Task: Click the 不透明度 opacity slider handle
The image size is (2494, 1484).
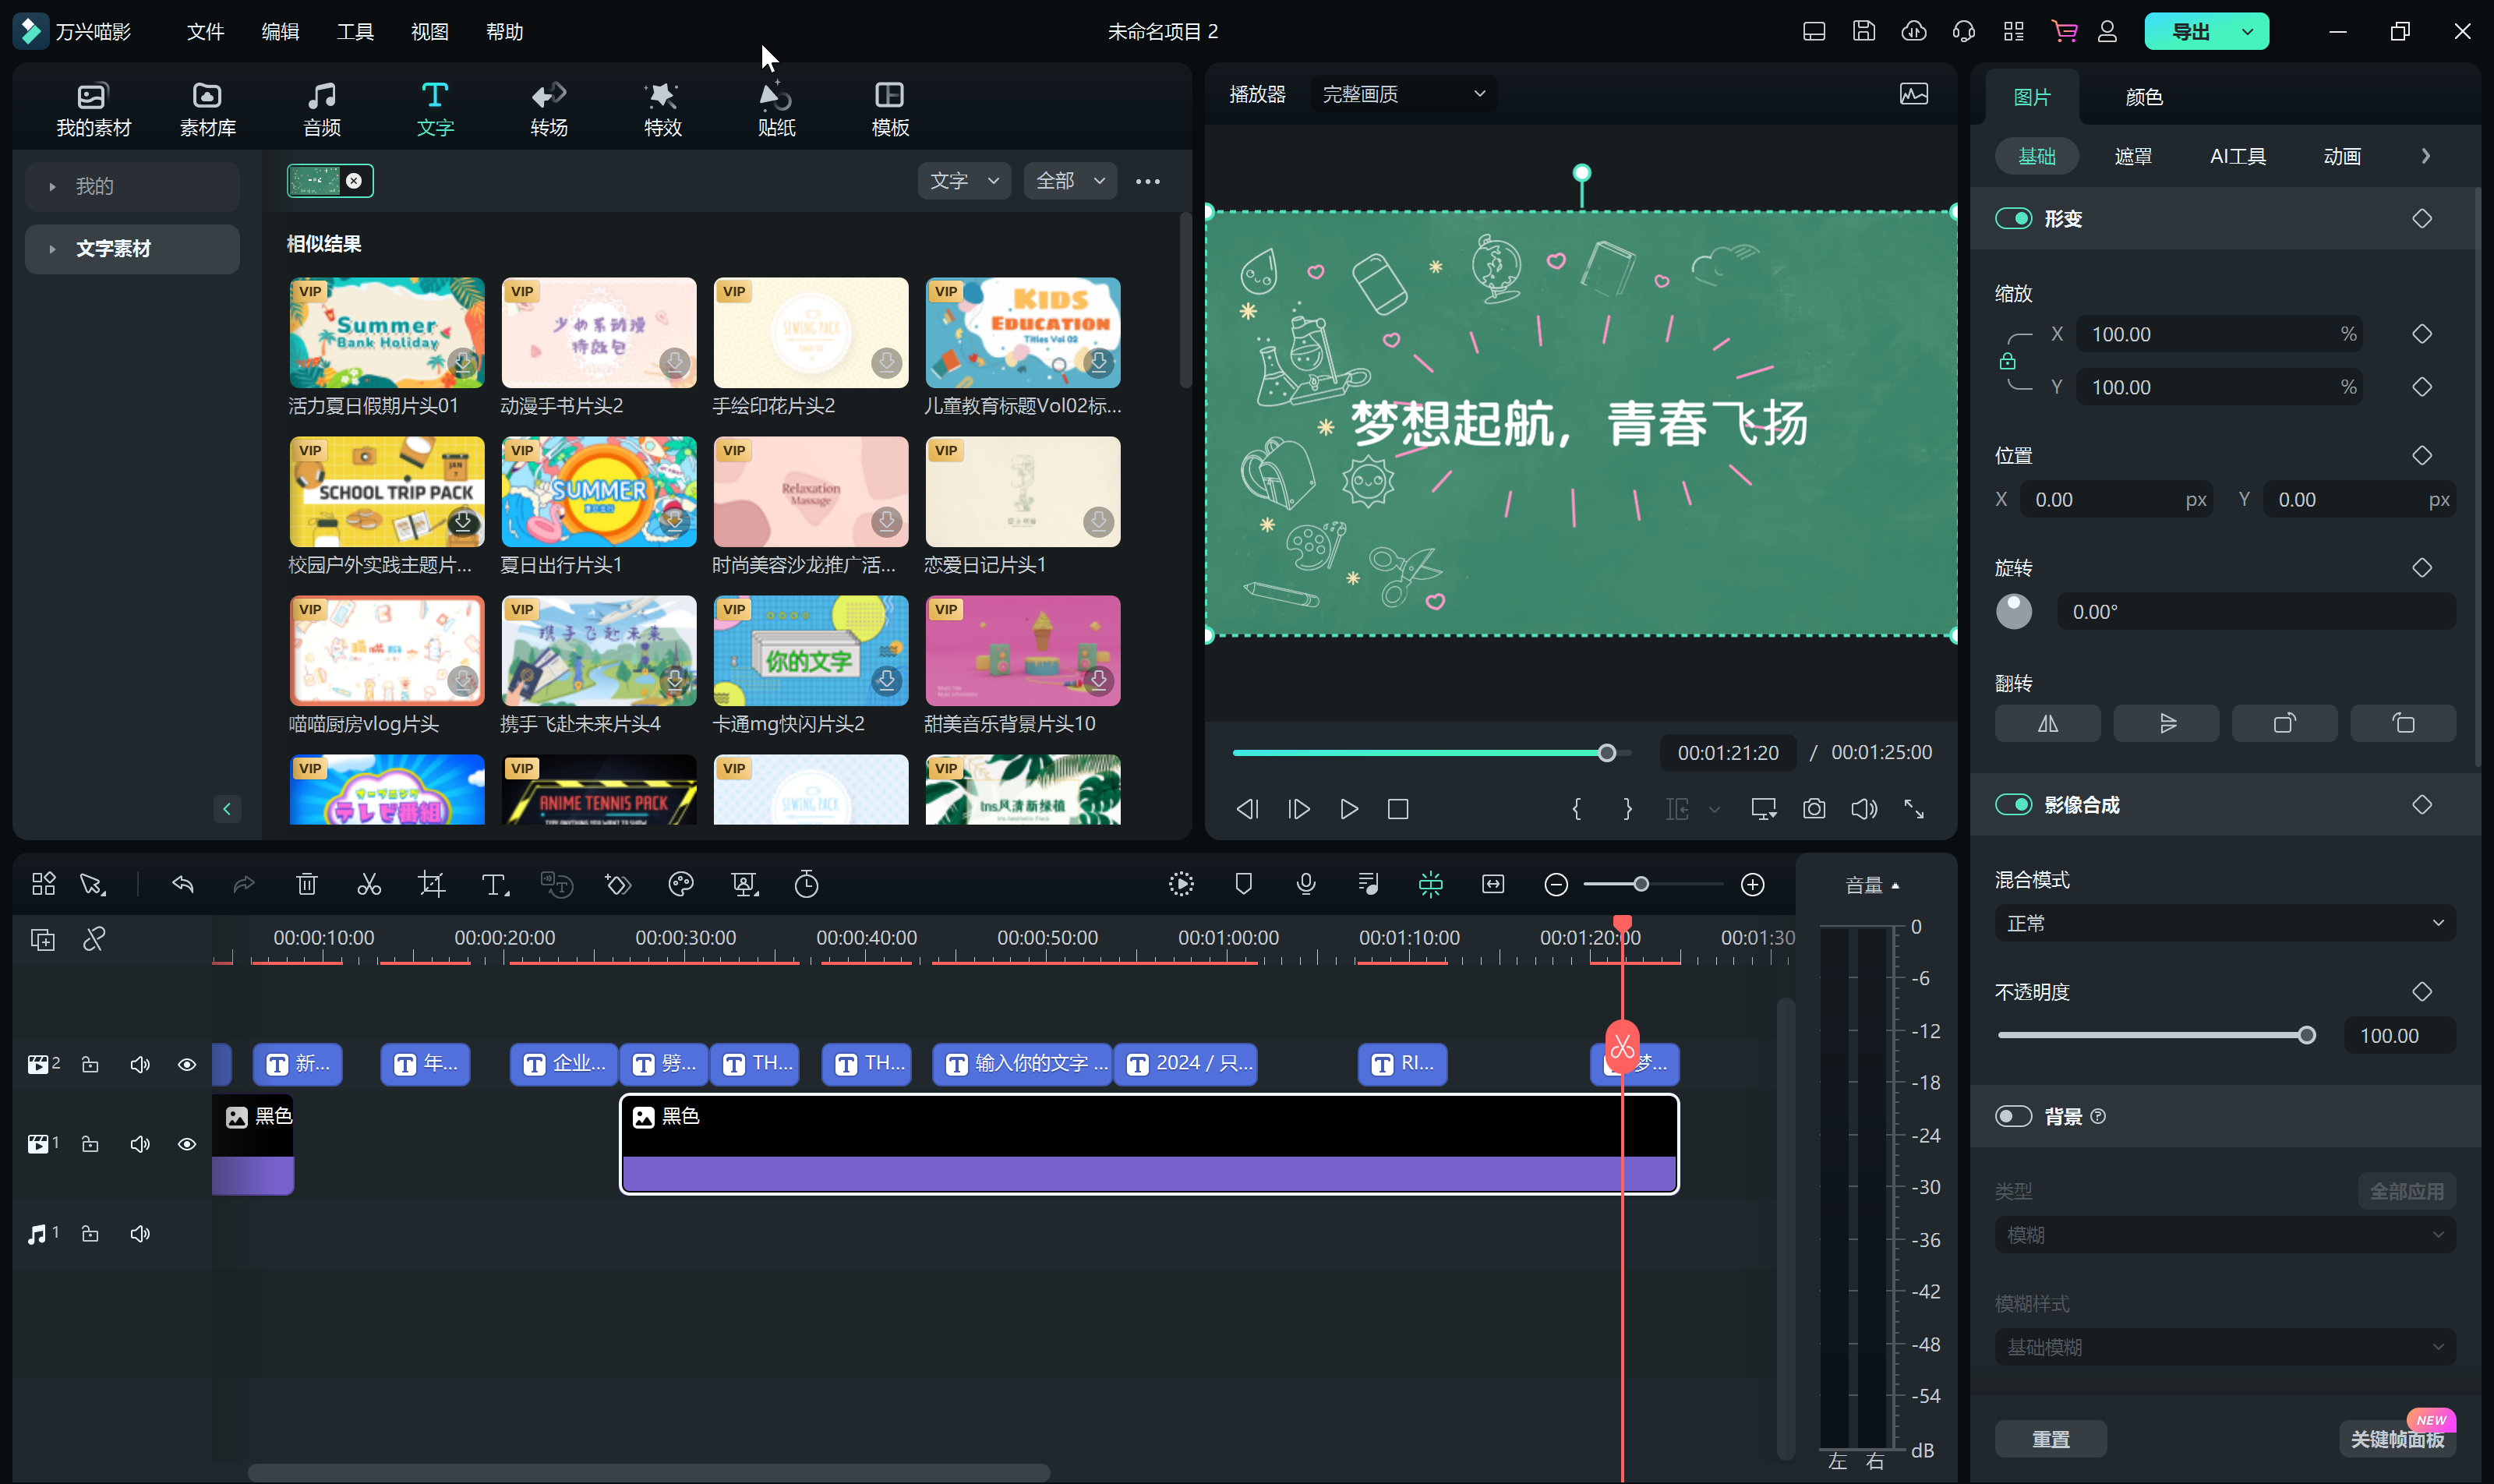Action: (x=2306, y=1036)
